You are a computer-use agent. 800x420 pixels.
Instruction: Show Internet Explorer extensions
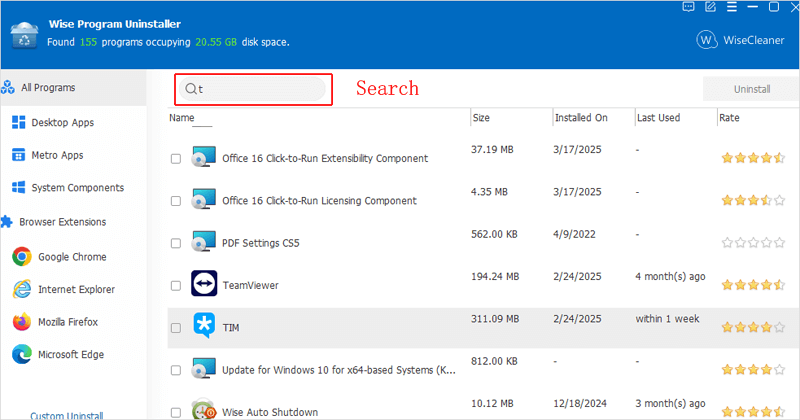77,289
